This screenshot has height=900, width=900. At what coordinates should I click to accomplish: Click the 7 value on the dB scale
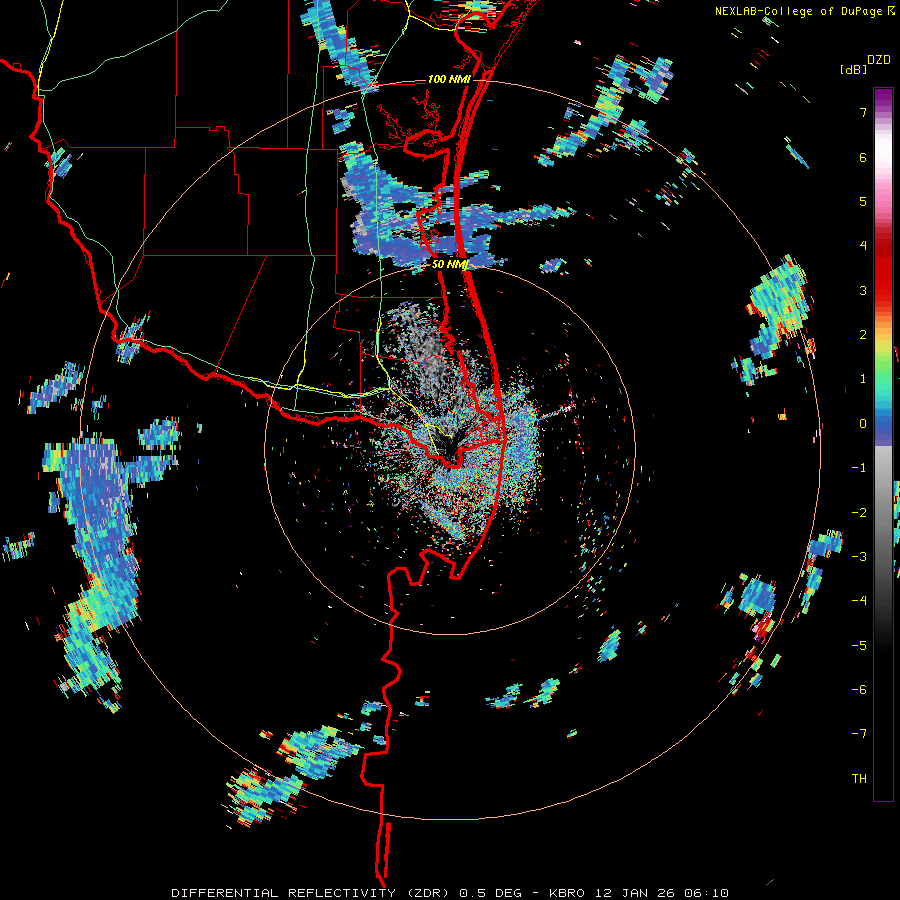pyautogui.click(x=863, y=112)
